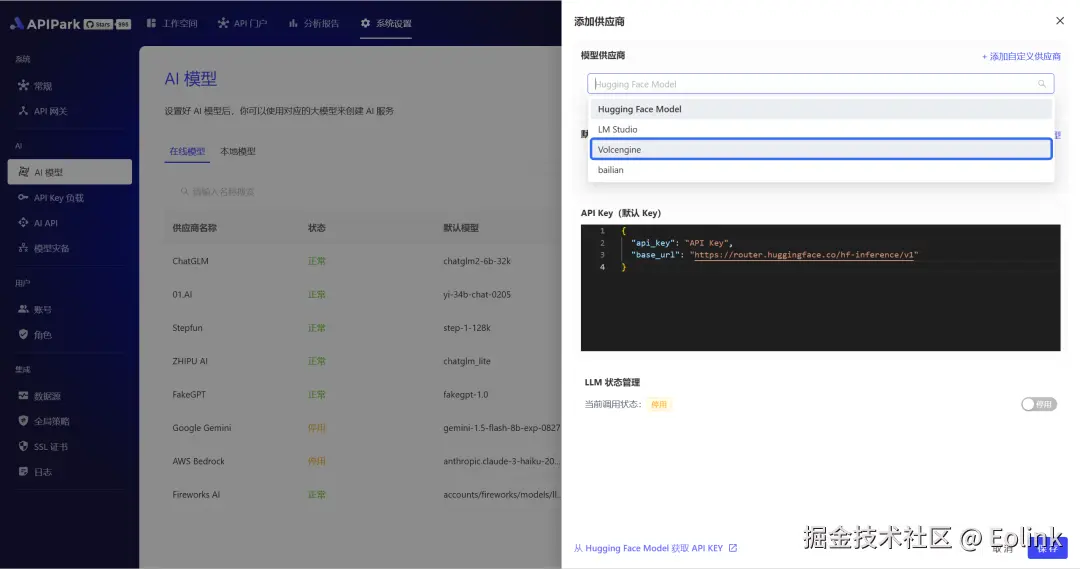The image size is (1080, 569).
Task: Click the 停用 status of Google Gemini
Action: [x=316, y=428]
